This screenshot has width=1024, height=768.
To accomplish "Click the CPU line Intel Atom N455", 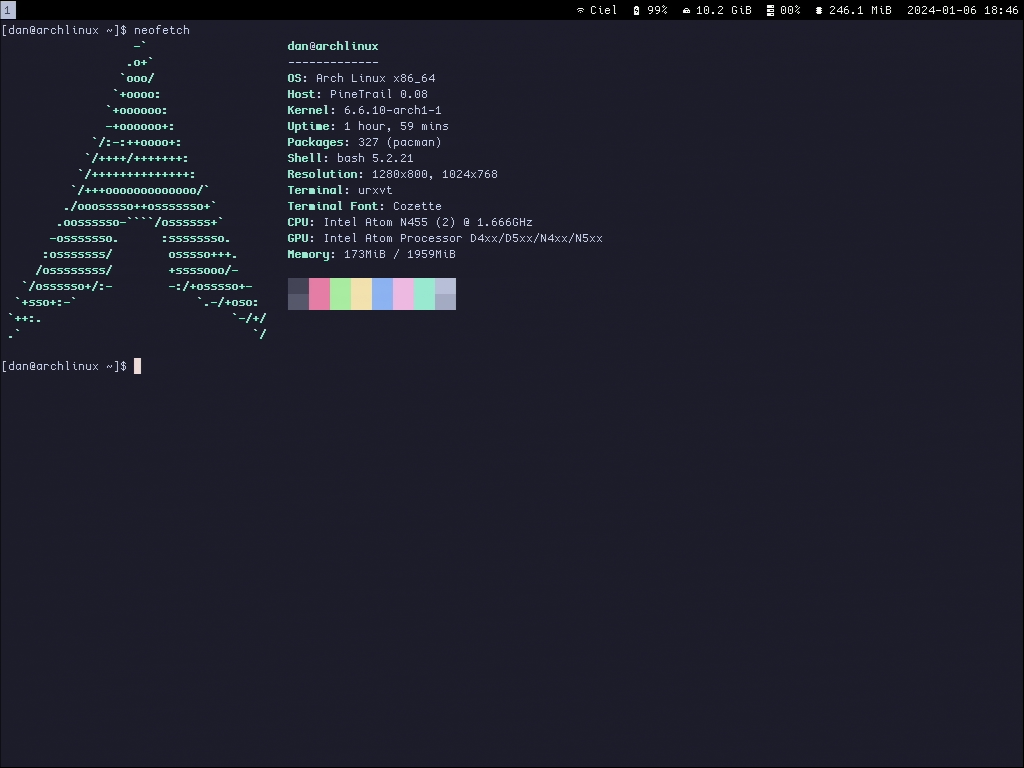I will coord(428,222).
